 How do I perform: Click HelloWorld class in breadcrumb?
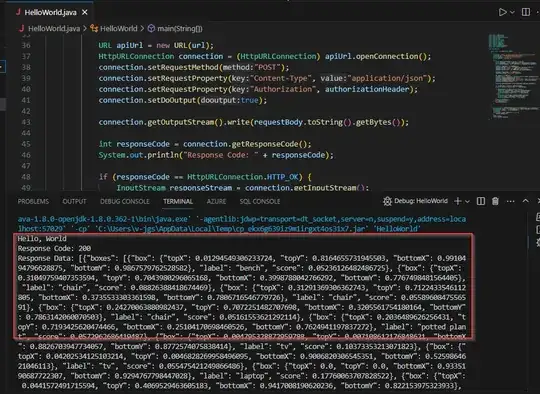click(x=114, y=29)
